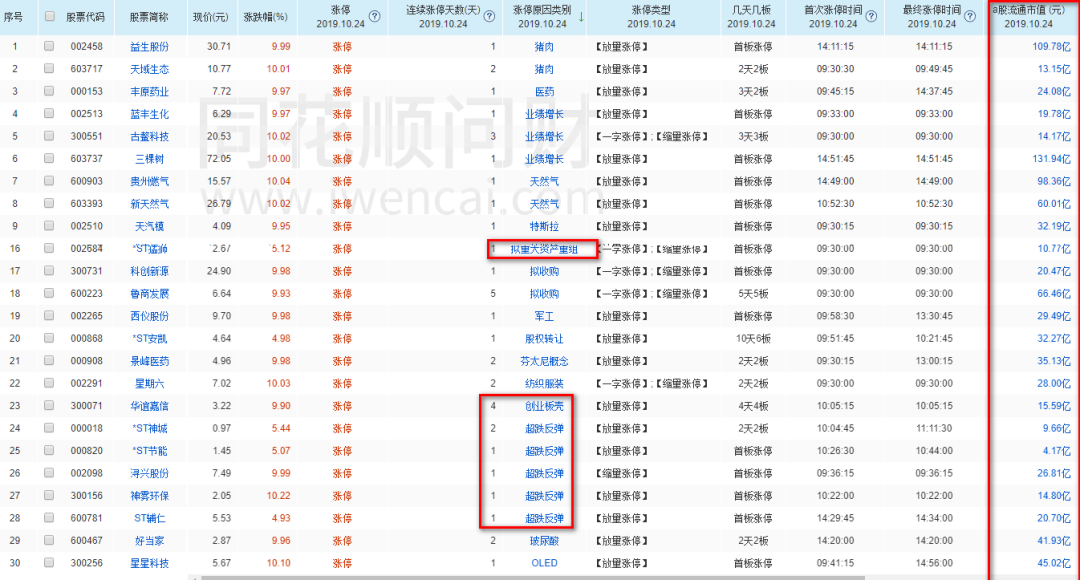Open stock 新天然气 link
1080x580 pixels.
pyautogui.click(x=149, y=204)
